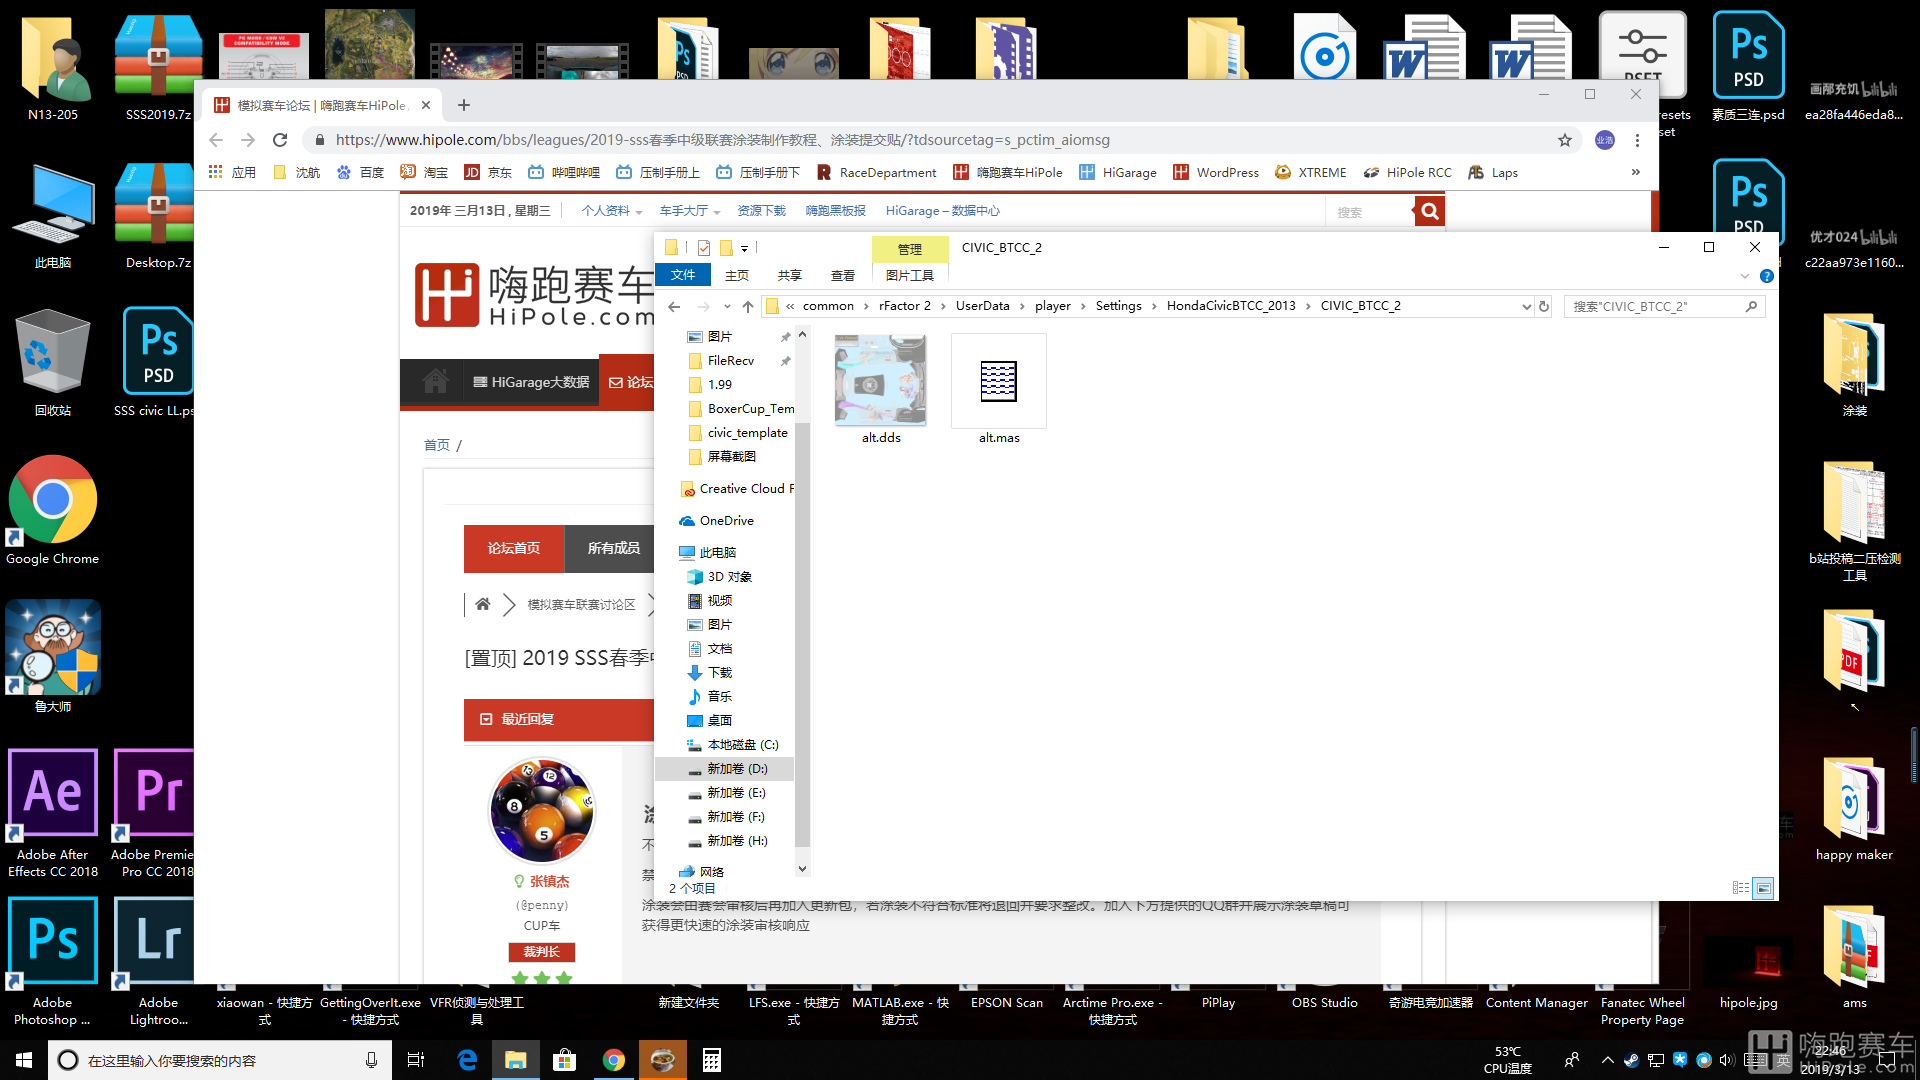The width and height of the screenshot is (1920, 1080).
Task: Open recent locations dropdown in Explorer
Action: [x=727, y=306]
